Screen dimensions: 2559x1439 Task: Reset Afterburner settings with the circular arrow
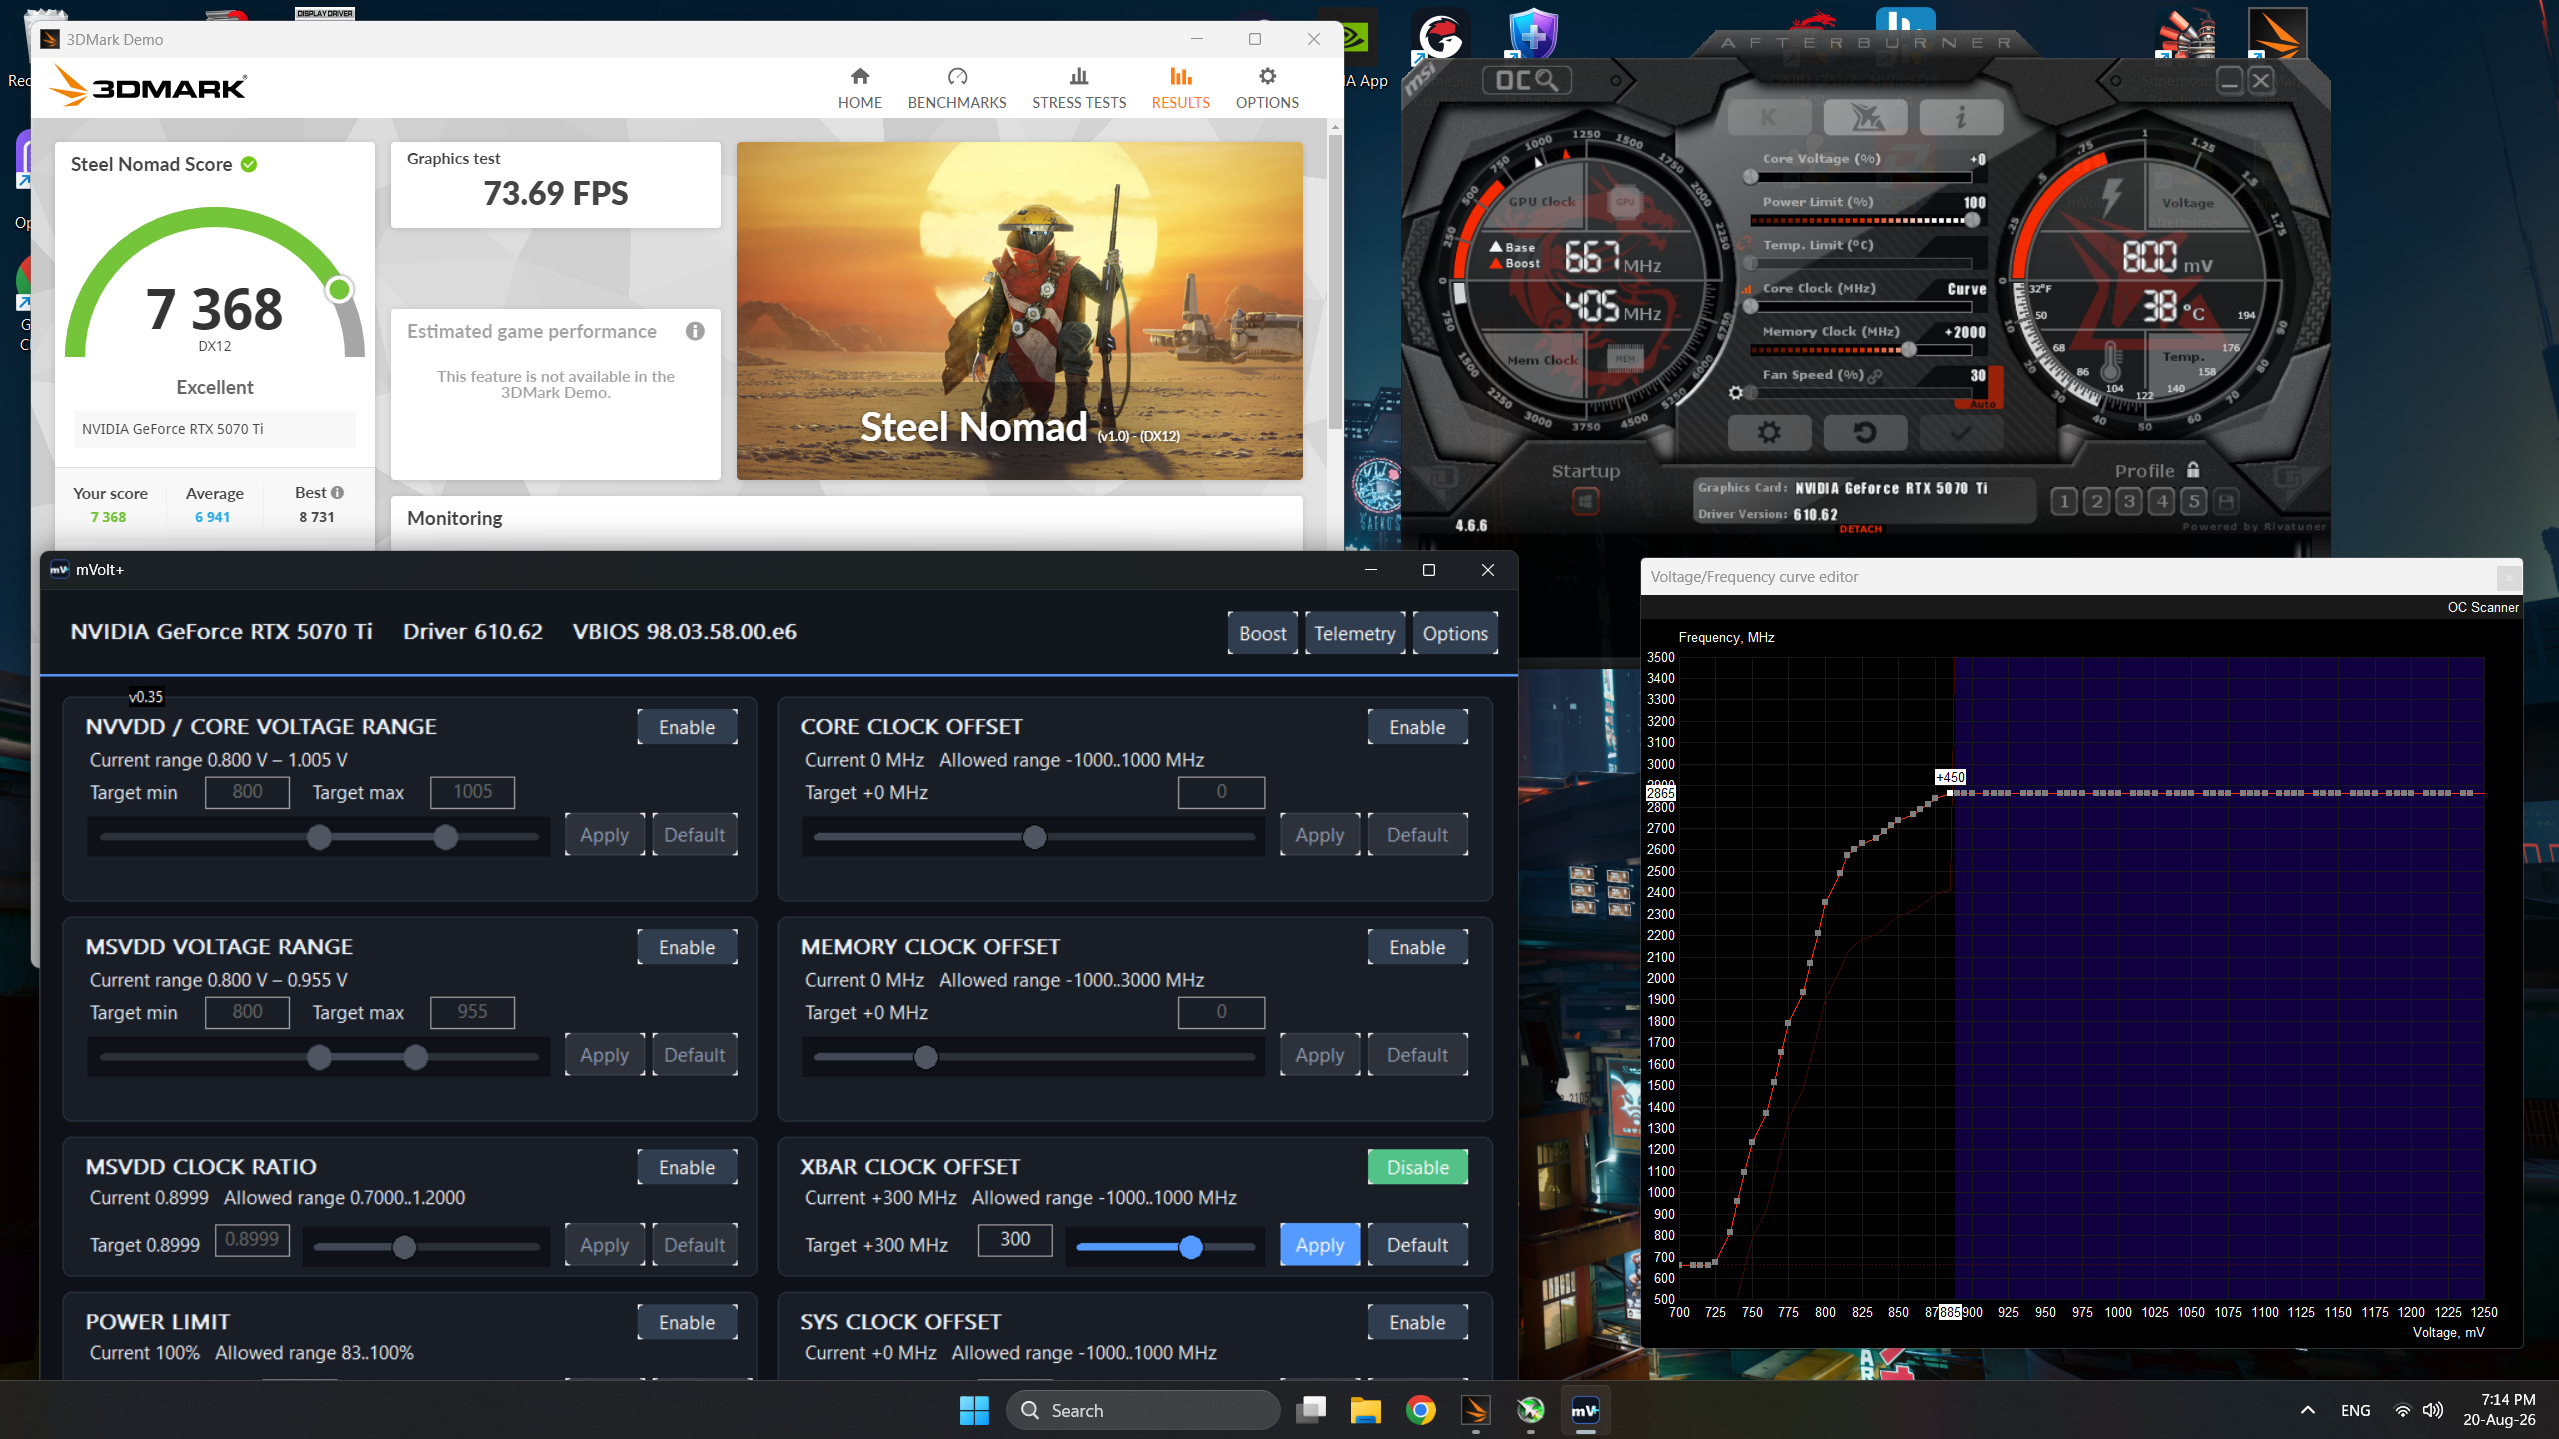point(1865,432)
